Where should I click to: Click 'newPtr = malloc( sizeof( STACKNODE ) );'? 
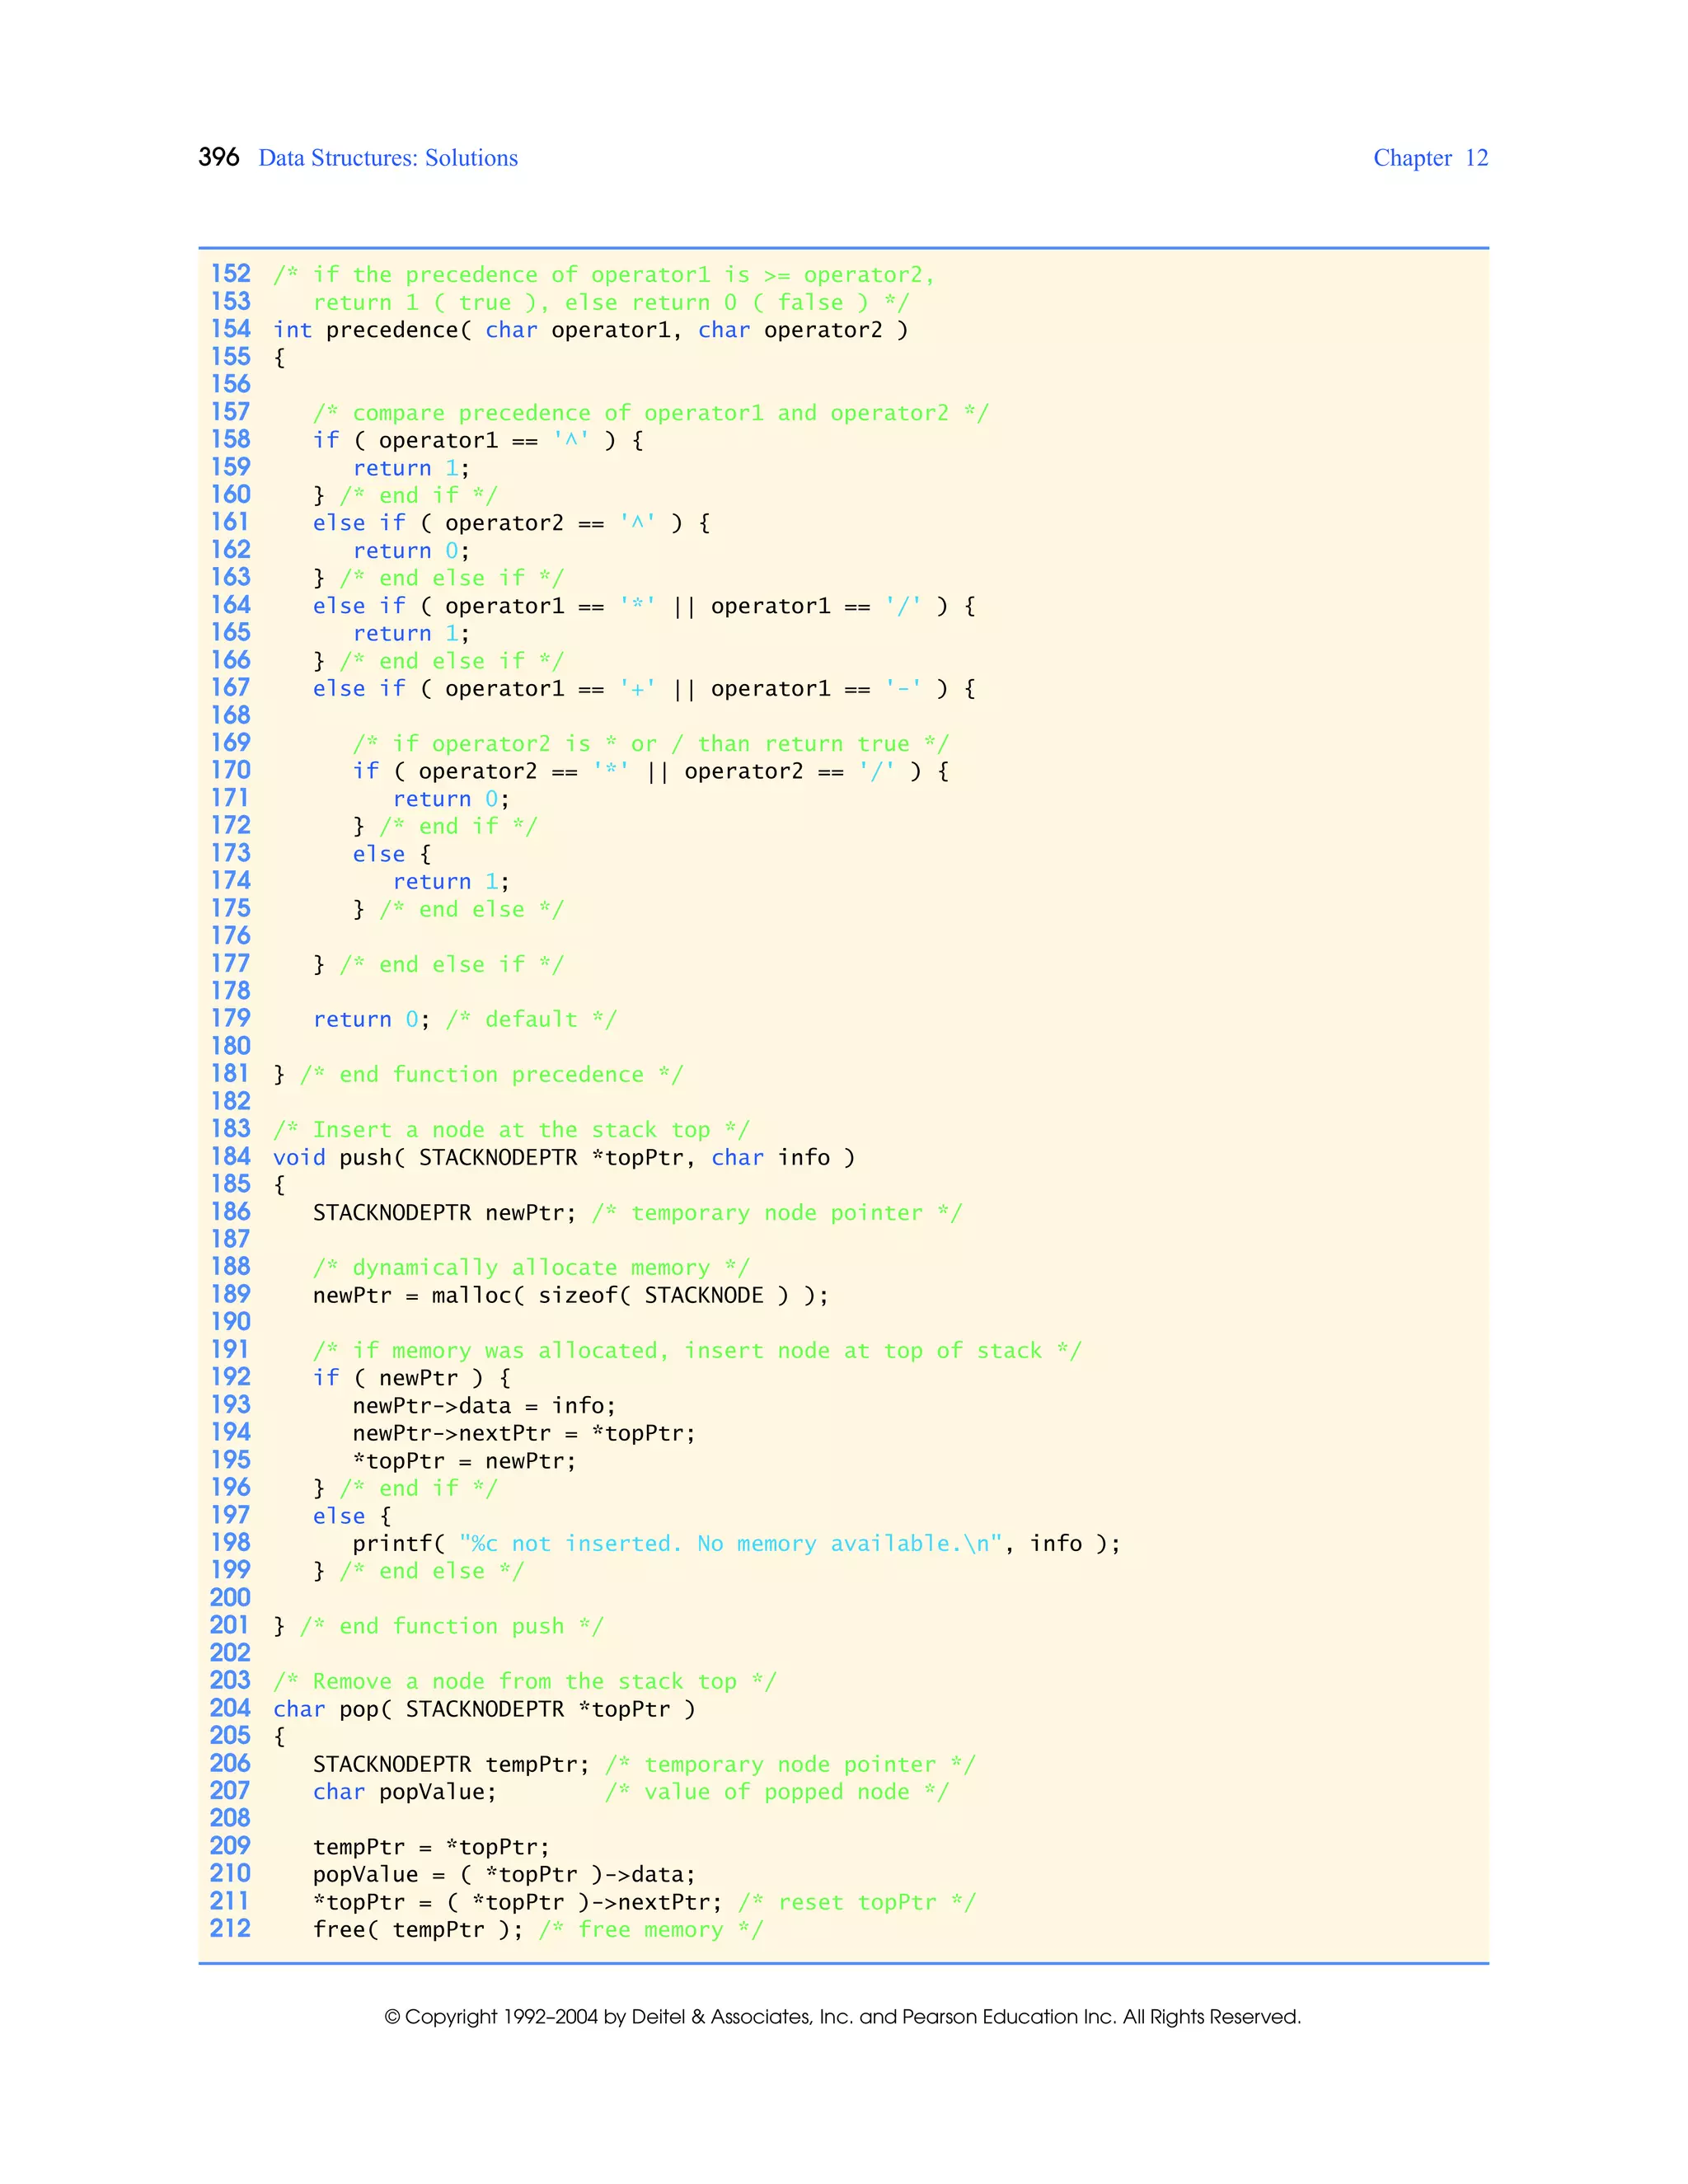pos(571,1296)
